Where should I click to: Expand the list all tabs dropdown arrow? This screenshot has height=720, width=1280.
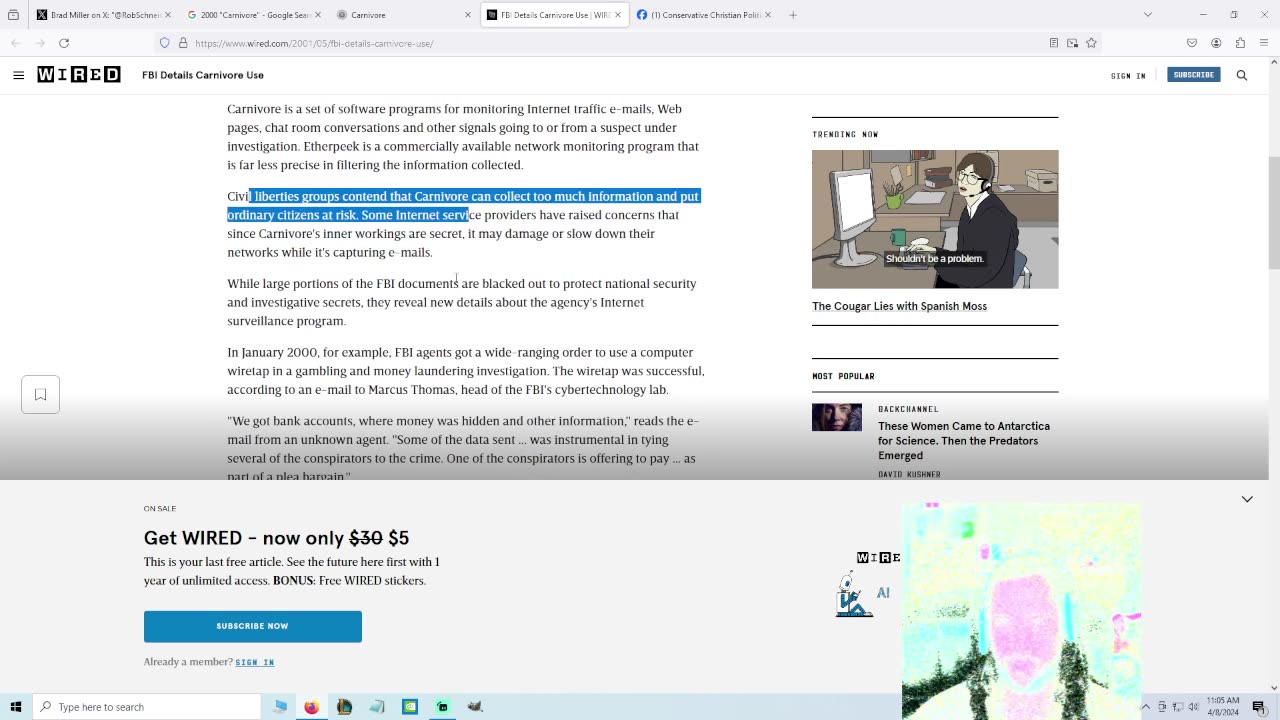click(1148, 15)
